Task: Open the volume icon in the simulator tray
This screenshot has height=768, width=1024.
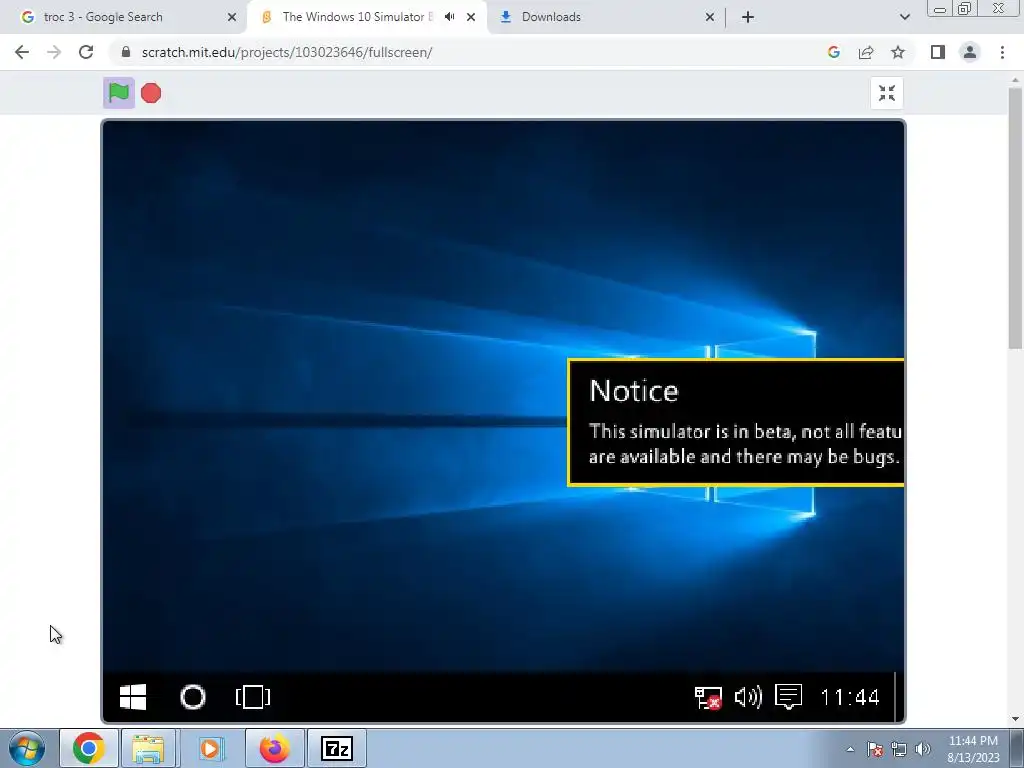Action: [x=748, y=697]
